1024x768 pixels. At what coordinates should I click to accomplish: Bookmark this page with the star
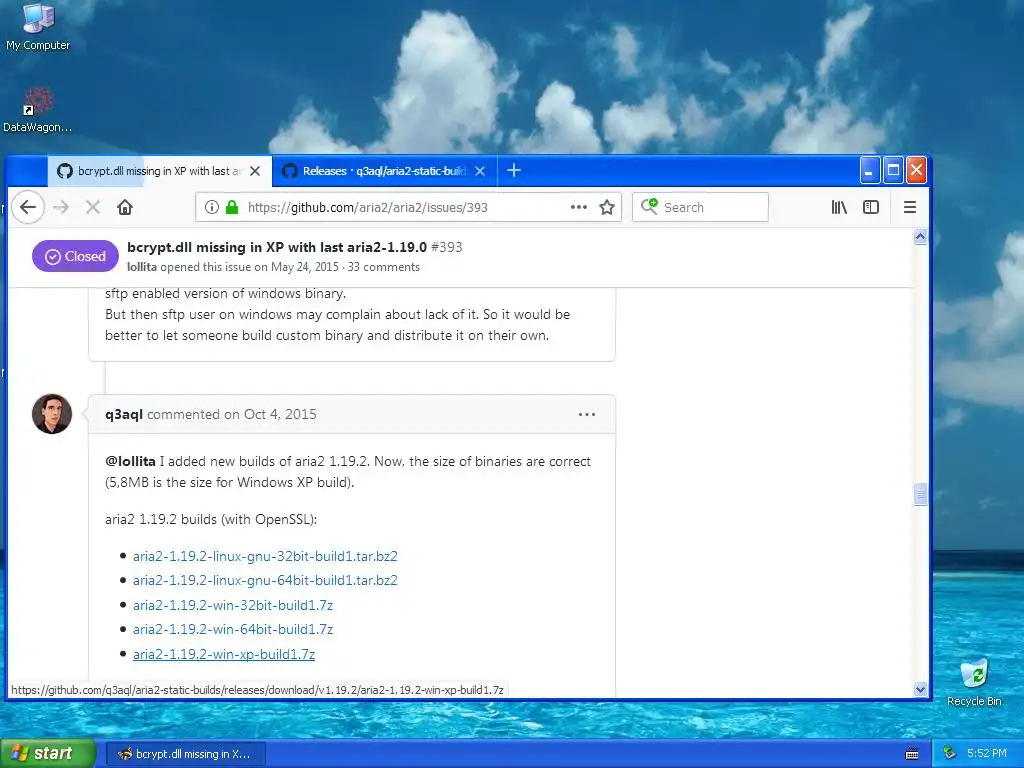607,208
